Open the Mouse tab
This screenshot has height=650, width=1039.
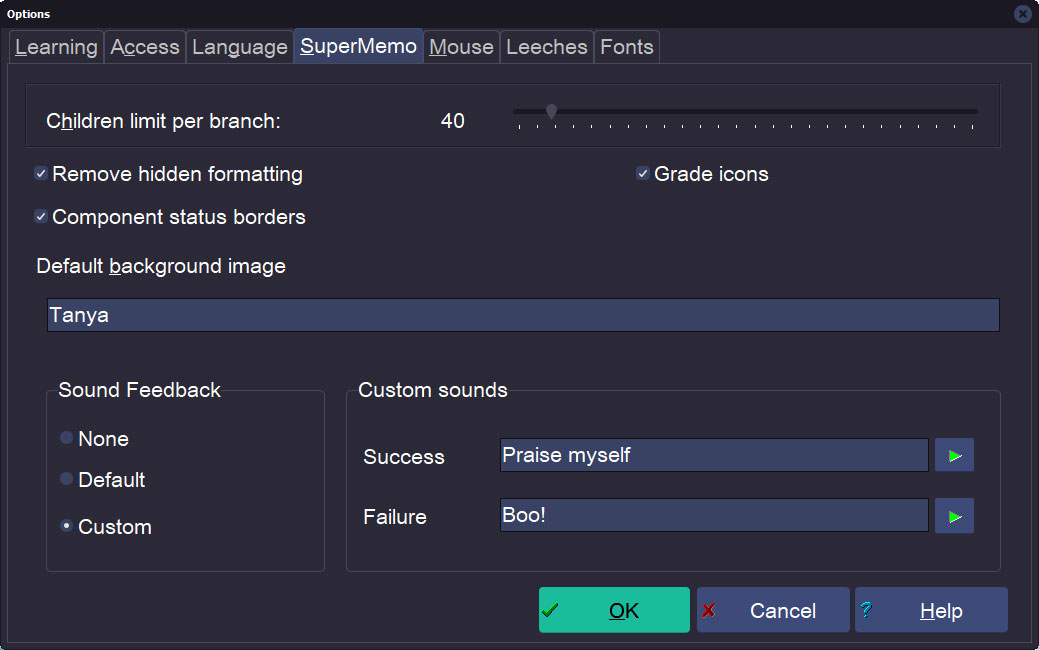tap(461, 47)
